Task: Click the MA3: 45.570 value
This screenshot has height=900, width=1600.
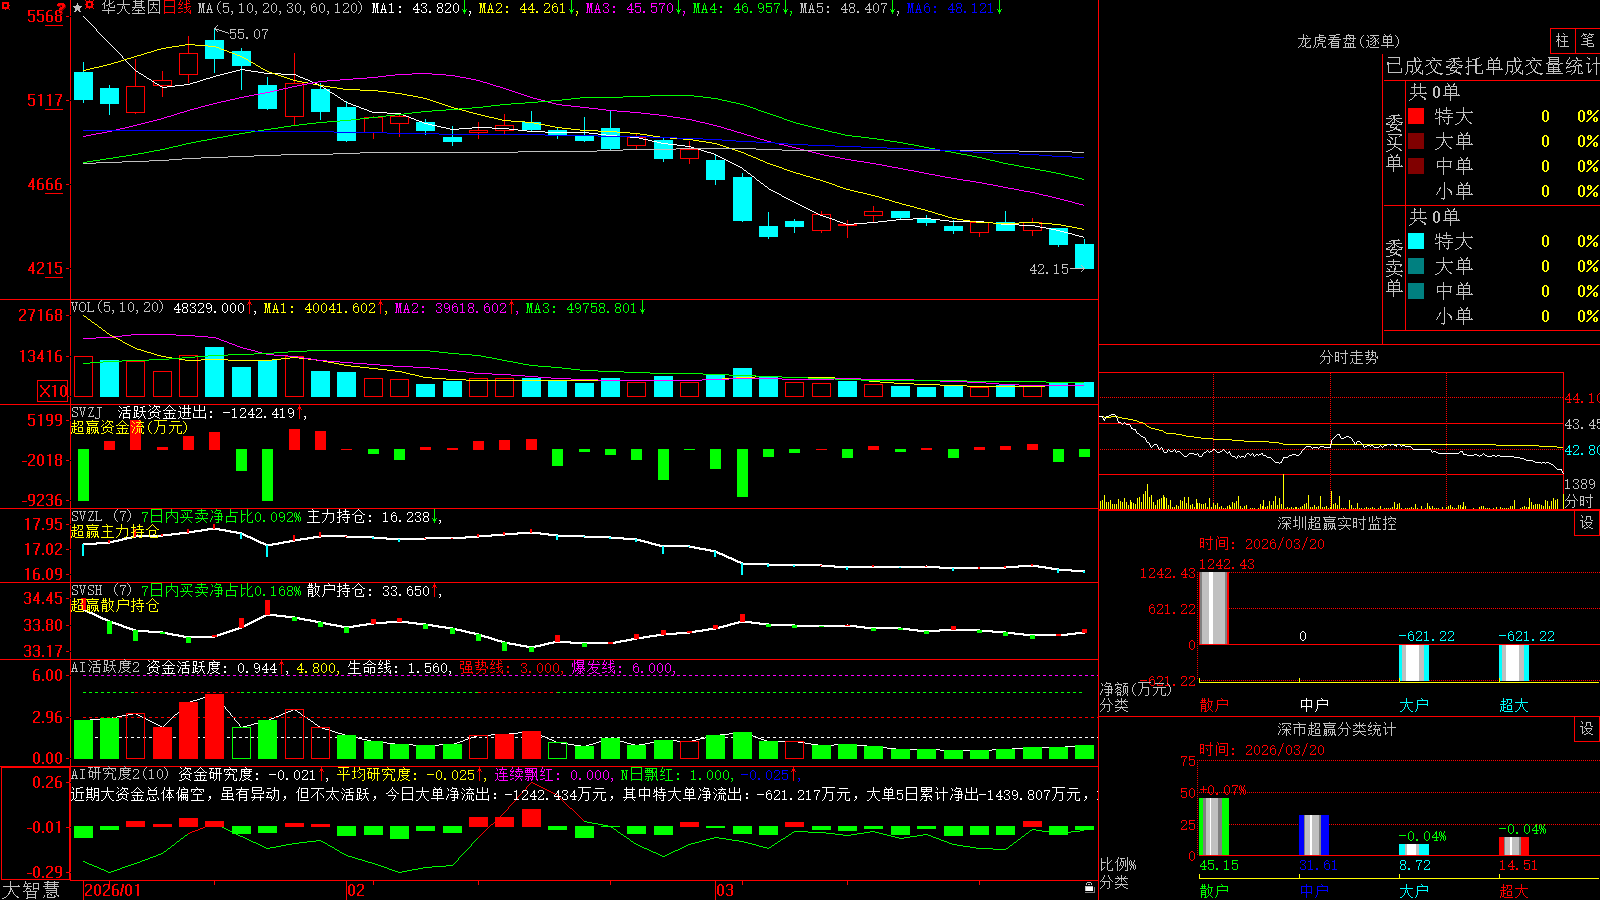Action: 634,8
